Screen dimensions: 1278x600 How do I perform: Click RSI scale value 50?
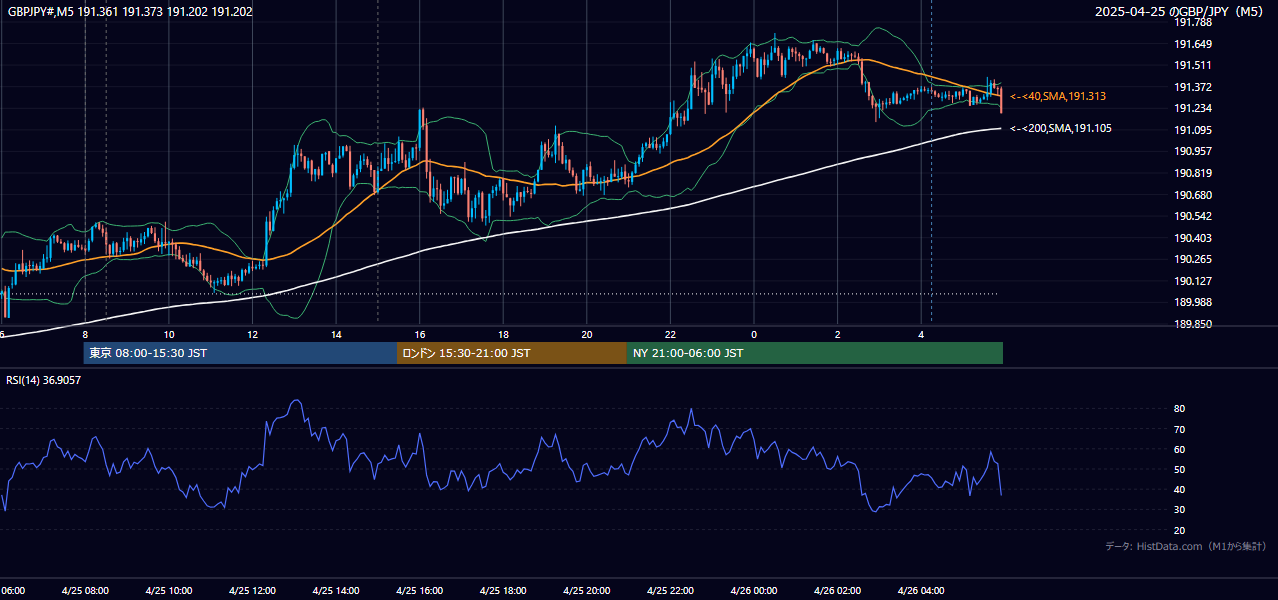[x=1180, y=469]
